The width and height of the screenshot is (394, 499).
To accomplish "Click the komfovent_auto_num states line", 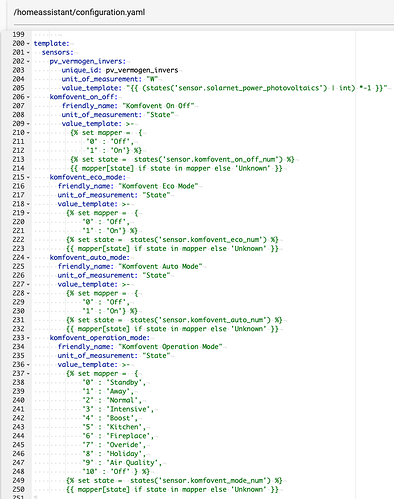I will [x=174, y=320].
